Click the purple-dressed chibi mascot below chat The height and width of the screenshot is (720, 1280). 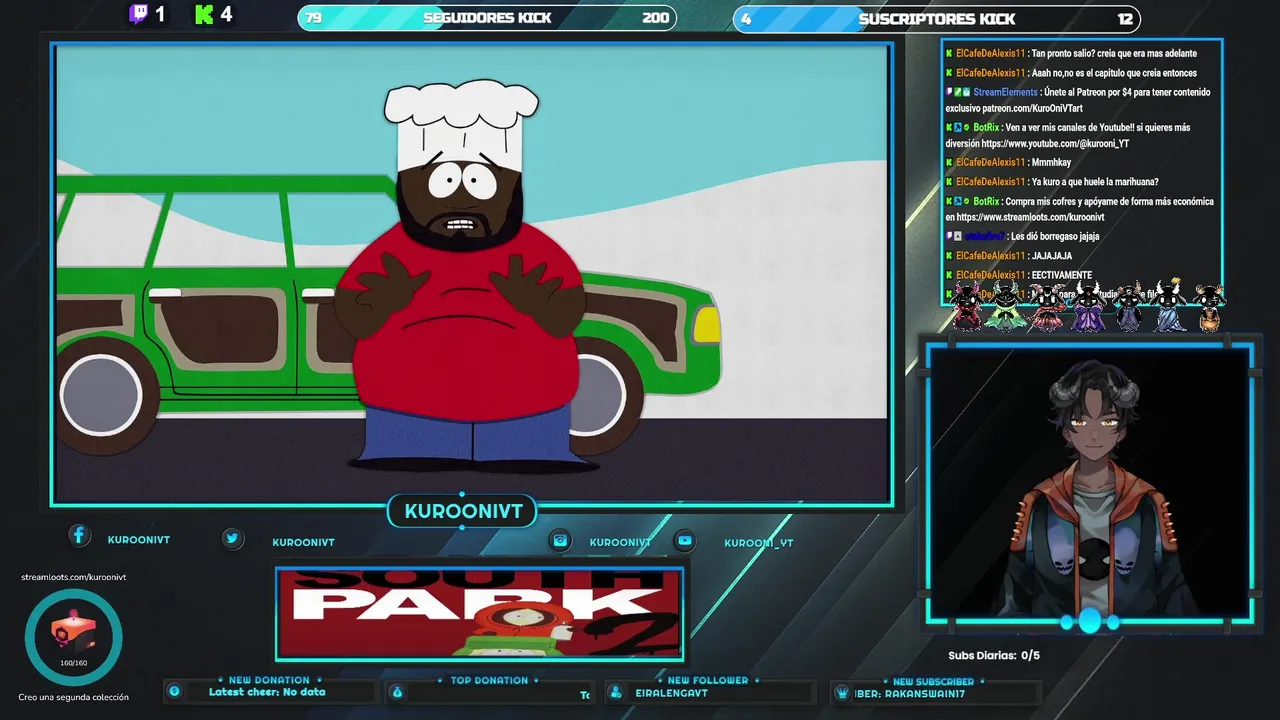coord(1087,307)
